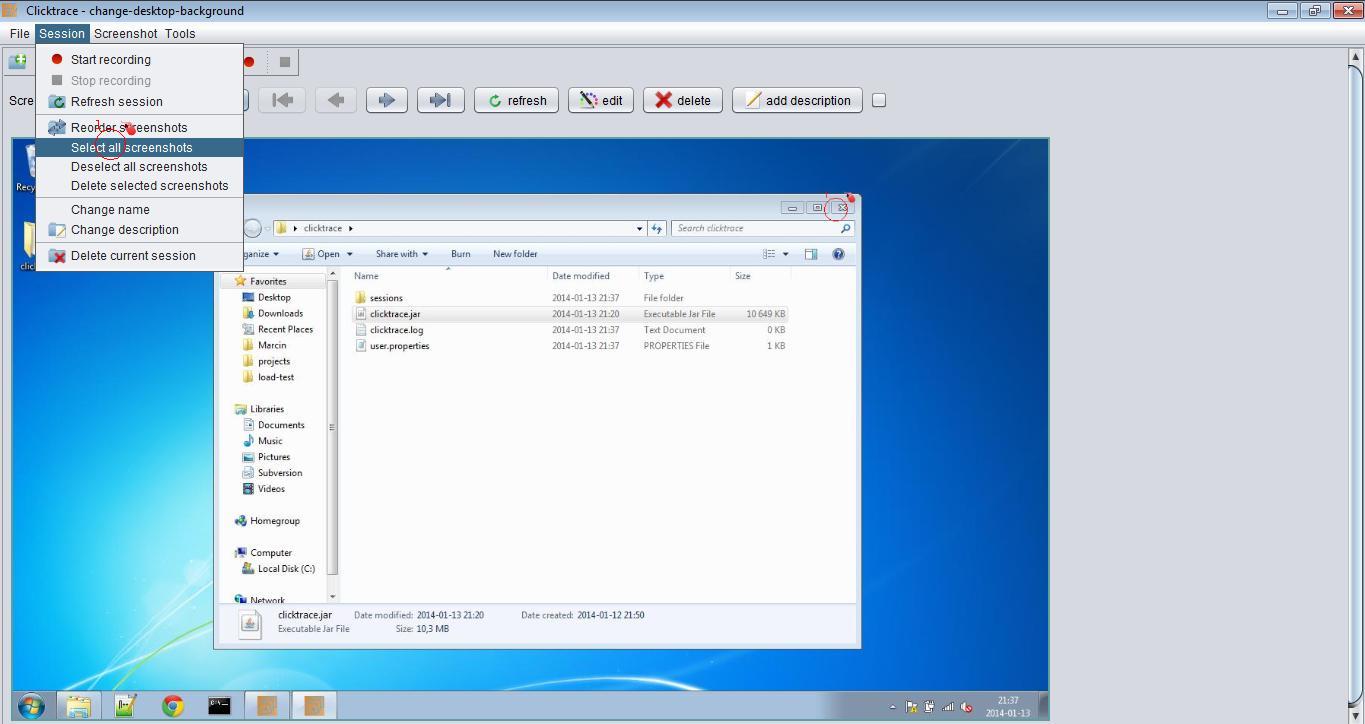Choose Change name in Session menu
Viewport: 1365px width, 724px height.
tap(140, 209)
